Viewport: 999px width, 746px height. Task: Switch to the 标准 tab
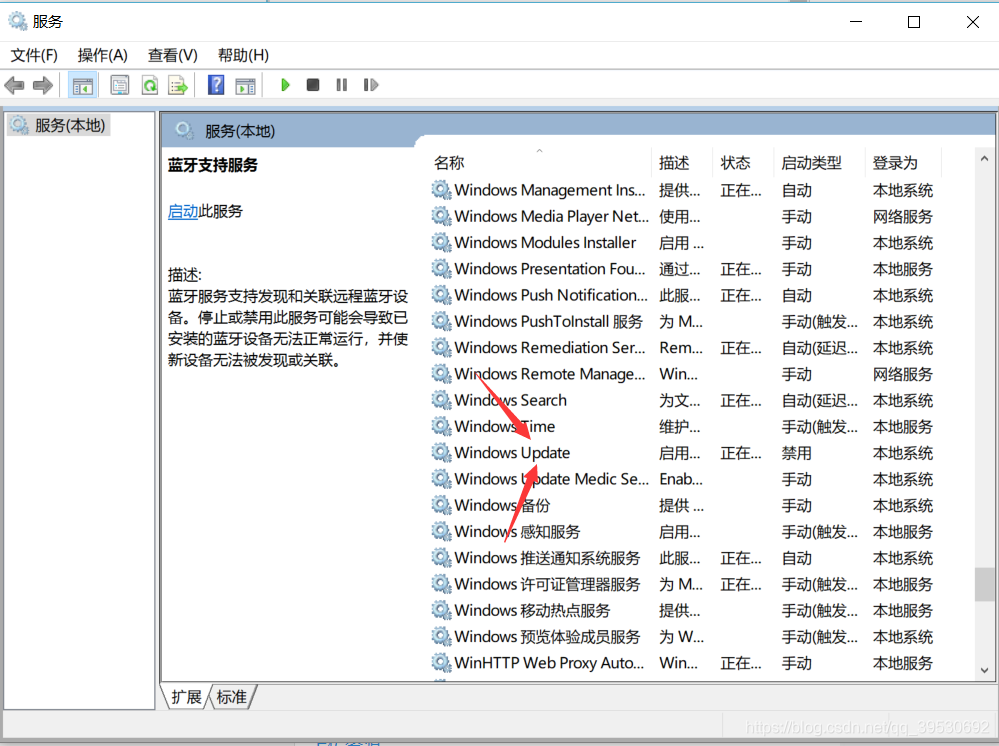[231, 697]
